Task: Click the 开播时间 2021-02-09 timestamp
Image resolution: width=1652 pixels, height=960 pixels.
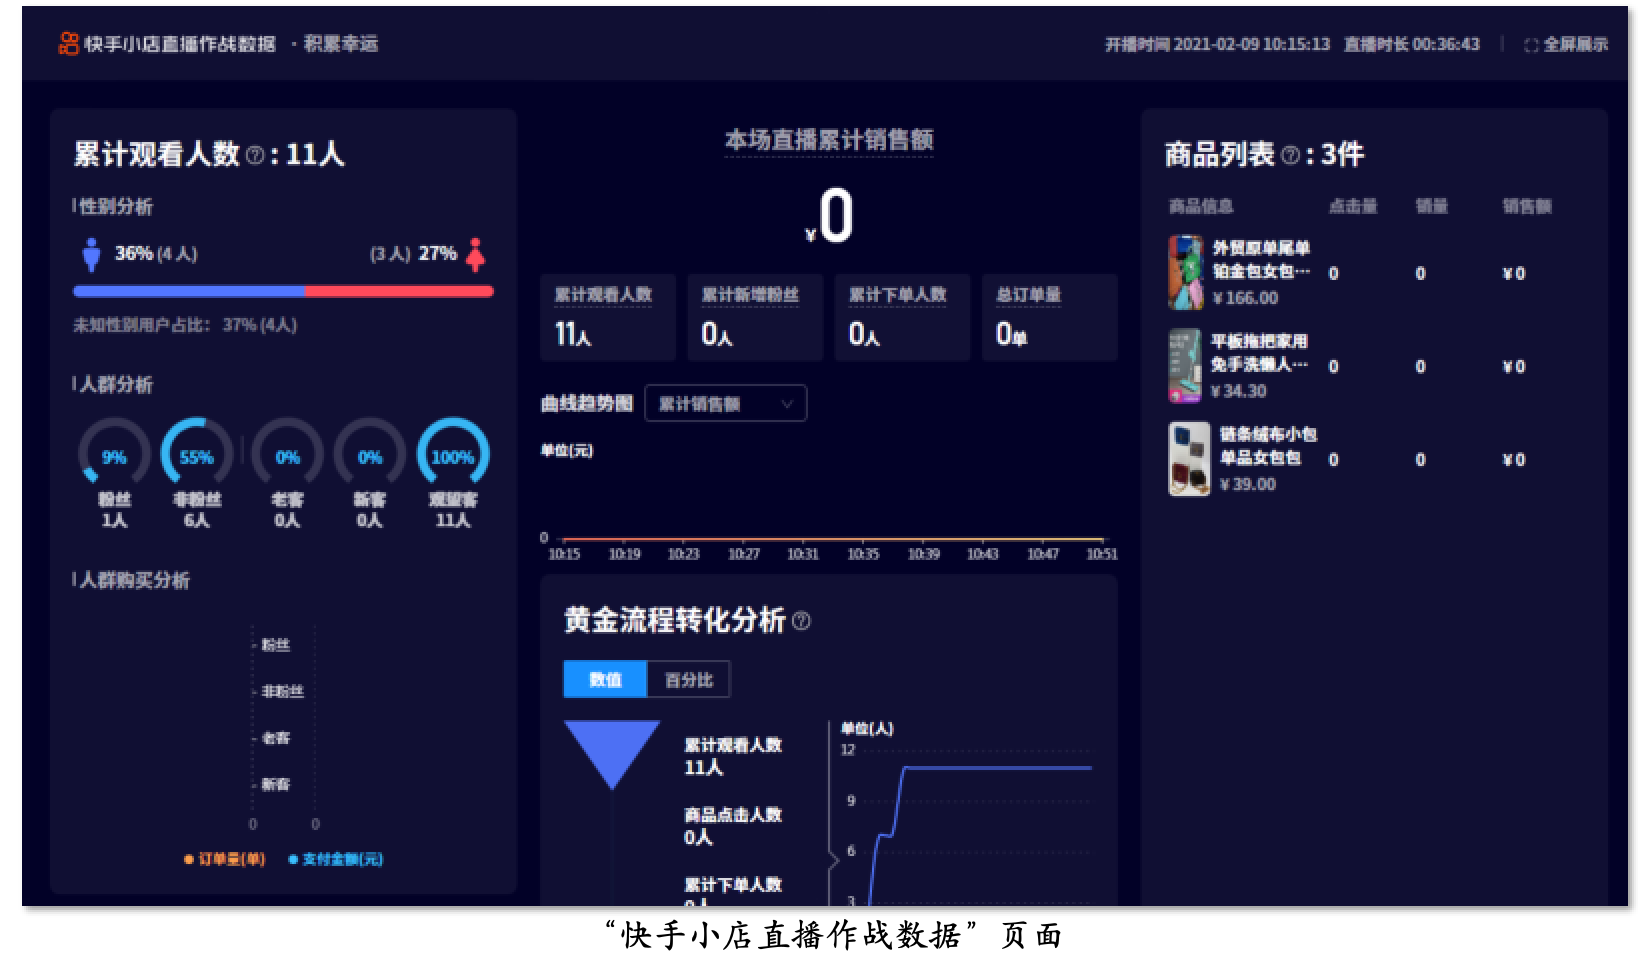Action: 1217,45
